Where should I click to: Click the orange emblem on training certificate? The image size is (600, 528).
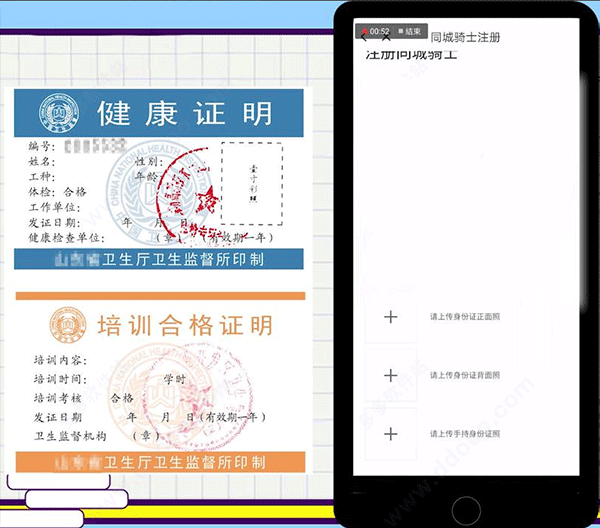(x=63, y=325)
